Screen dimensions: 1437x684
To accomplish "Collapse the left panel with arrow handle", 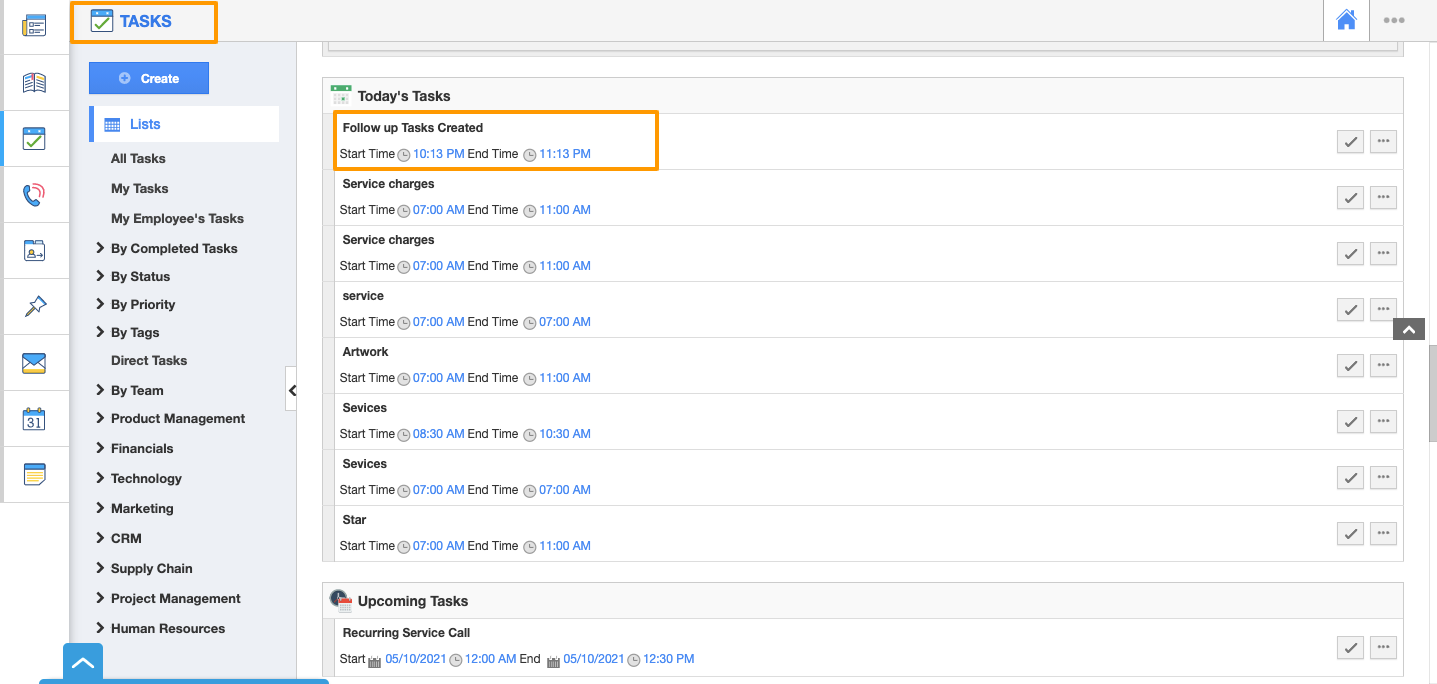I will pos(291,391).
